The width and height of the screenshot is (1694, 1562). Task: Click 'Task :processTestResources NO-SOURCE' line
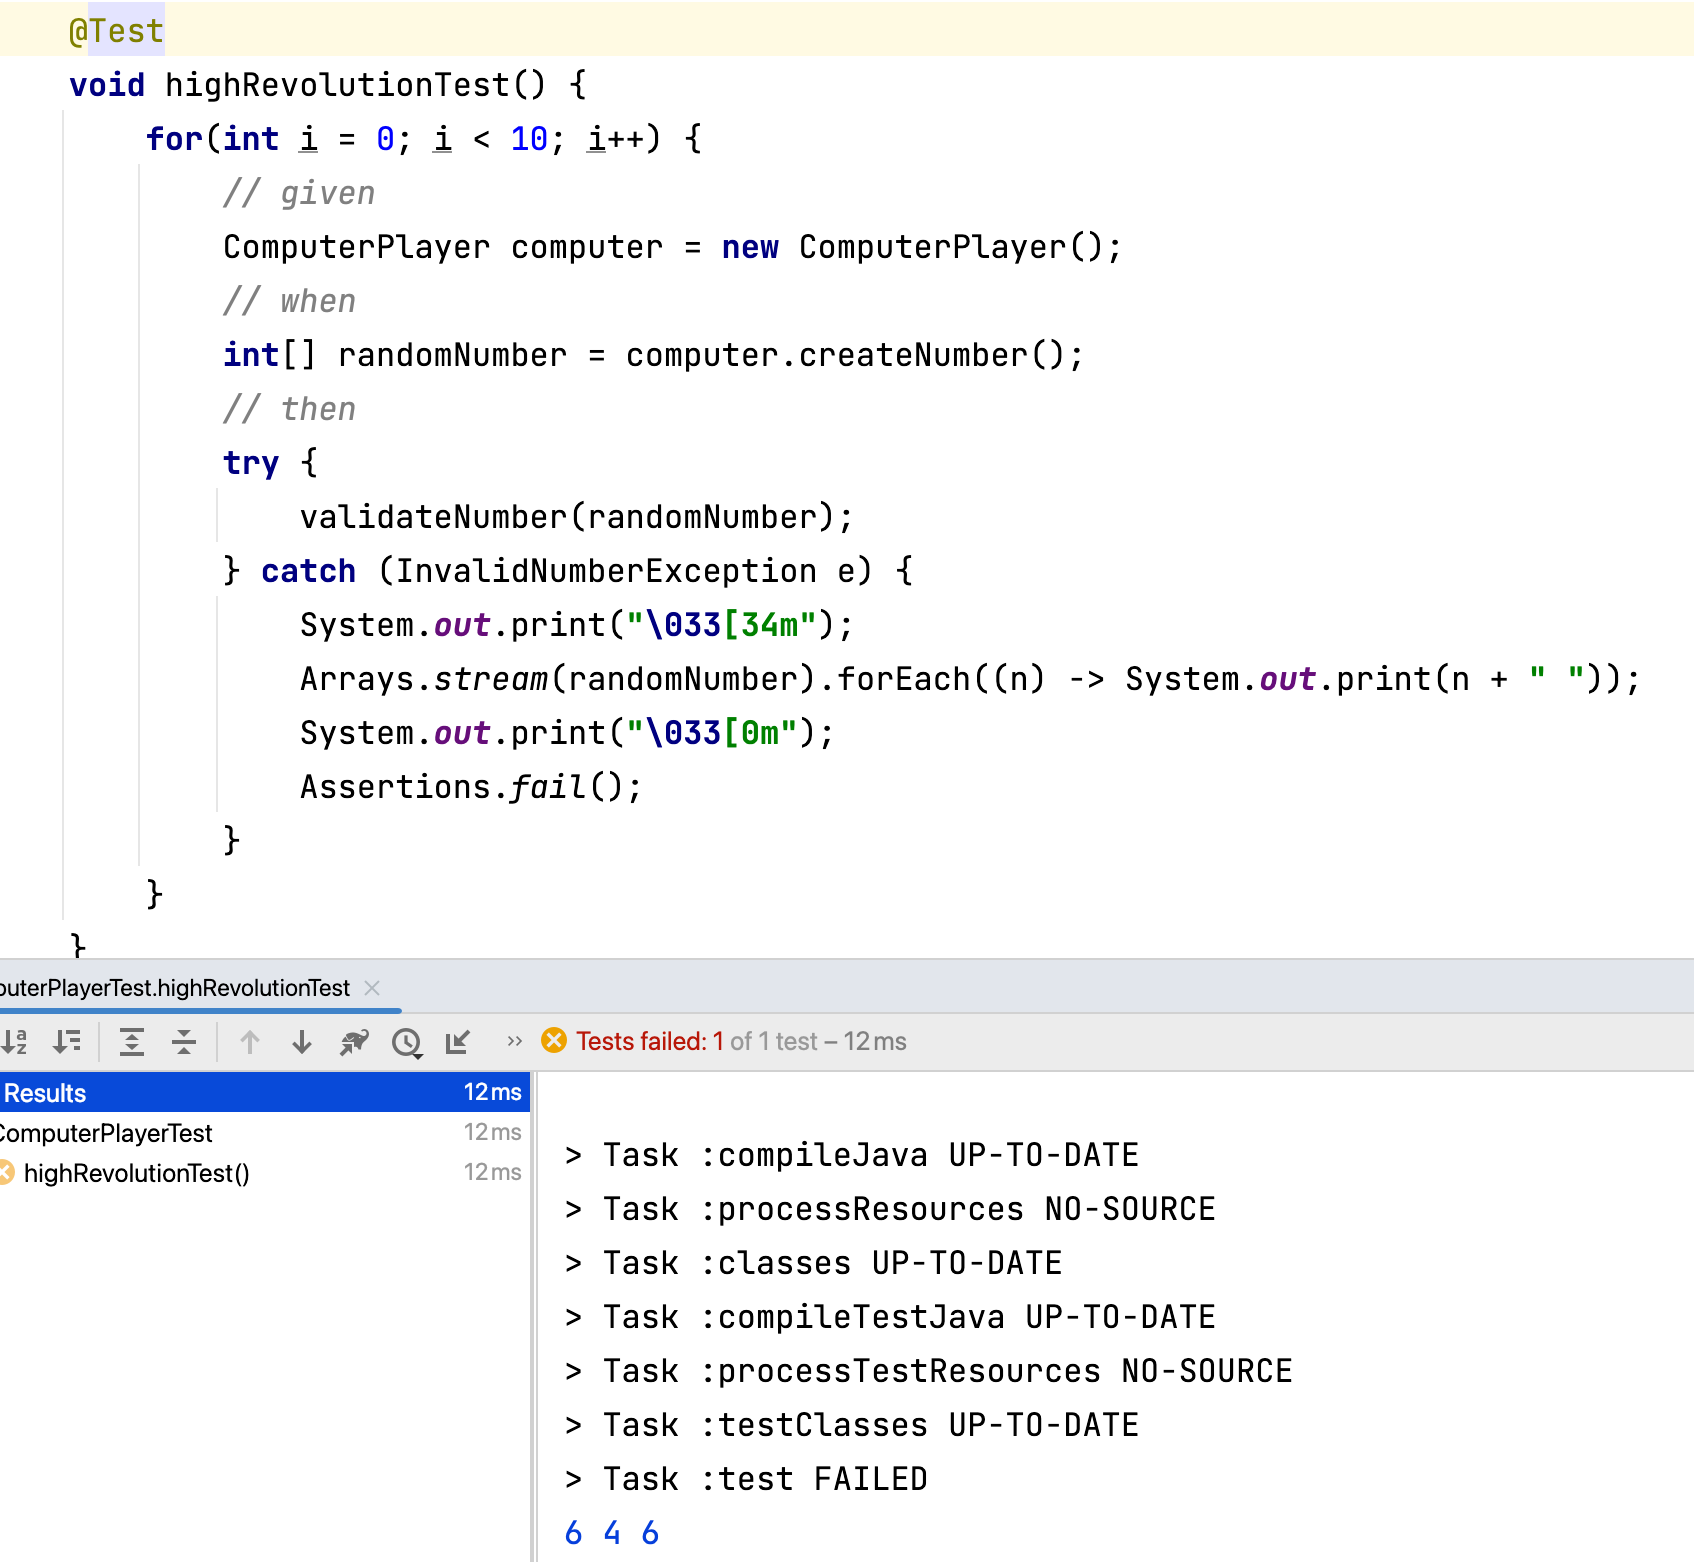point(928,1371)
